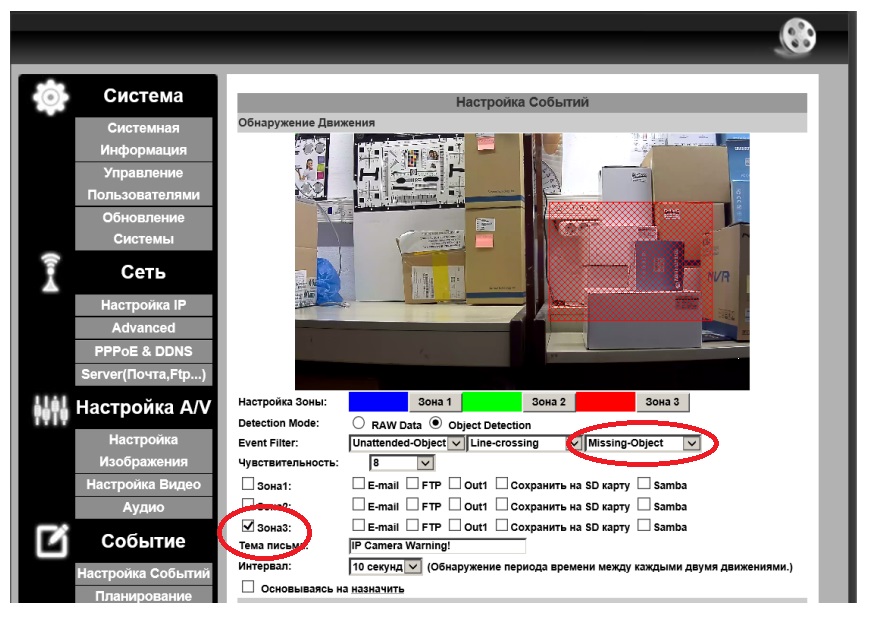Viewport: 871px width, 617px height.
Task: Enable Сохранить на SD карту for Зона3
Action: point(501,525)
